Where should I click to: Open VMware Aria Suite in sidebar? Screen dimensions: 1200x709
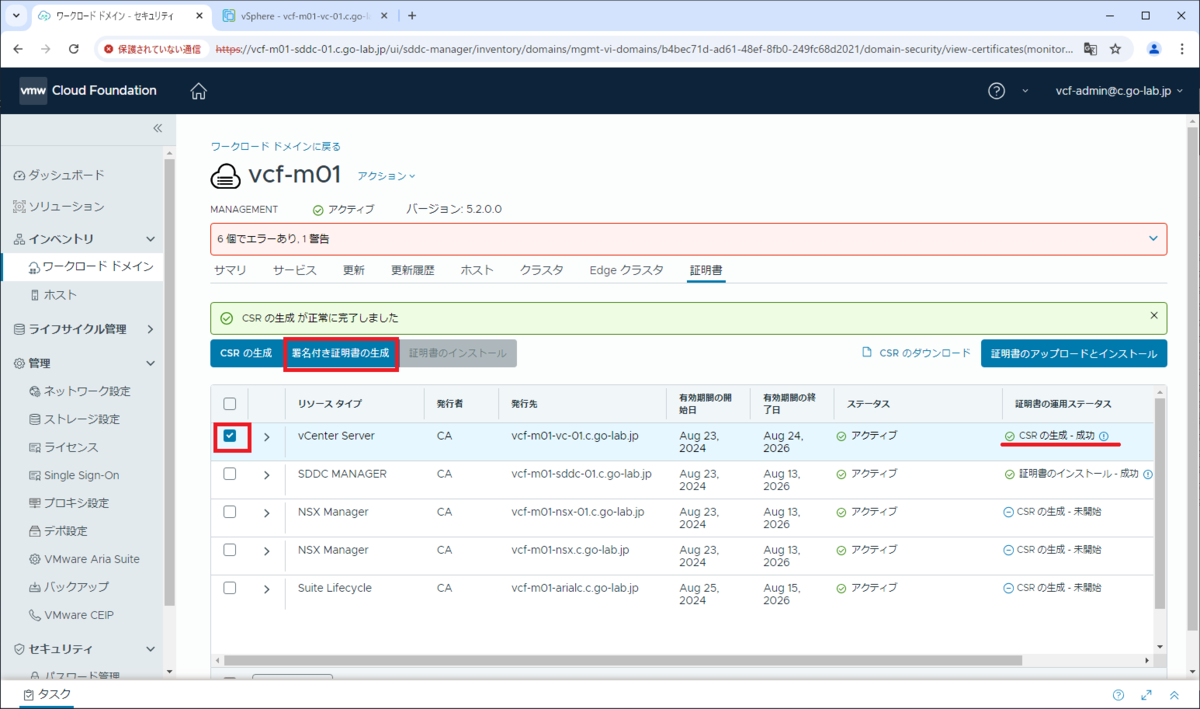pyautogui.click(x=85, y=559)
